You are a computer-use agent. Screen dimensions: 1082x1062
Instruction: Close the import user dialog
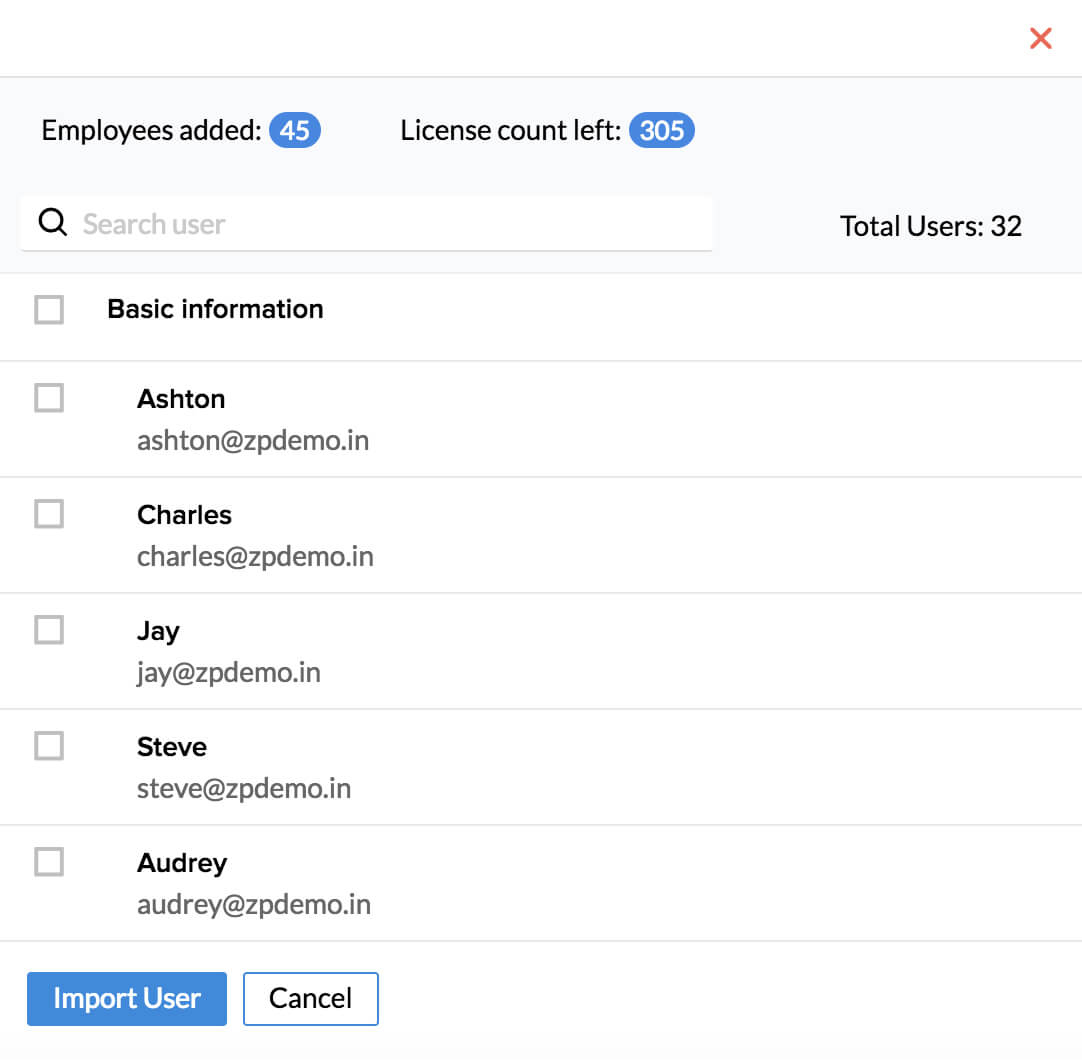1041,39
